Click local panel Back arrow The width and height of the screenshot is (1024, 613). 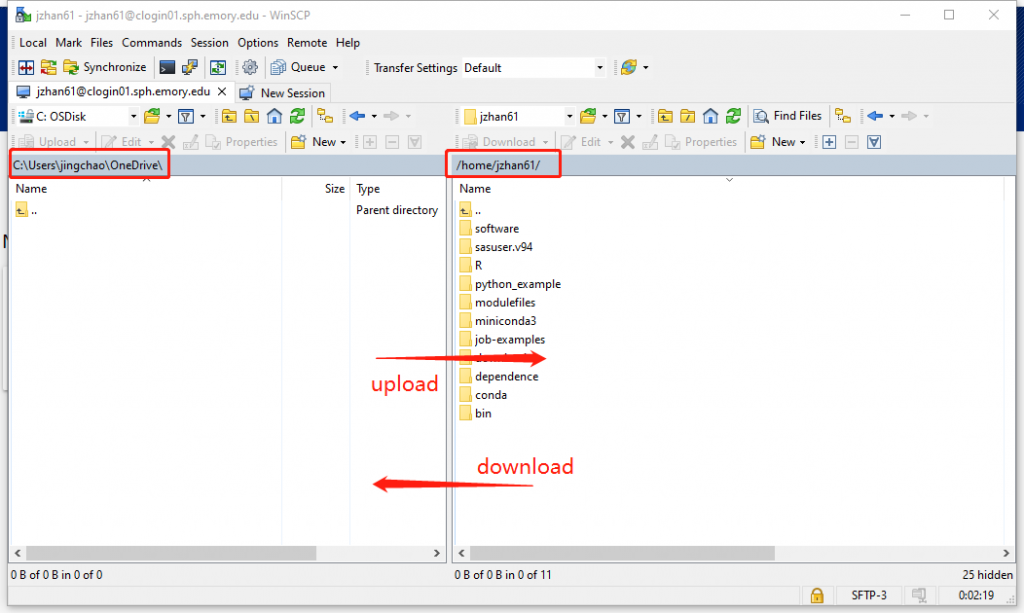point(357,116)
